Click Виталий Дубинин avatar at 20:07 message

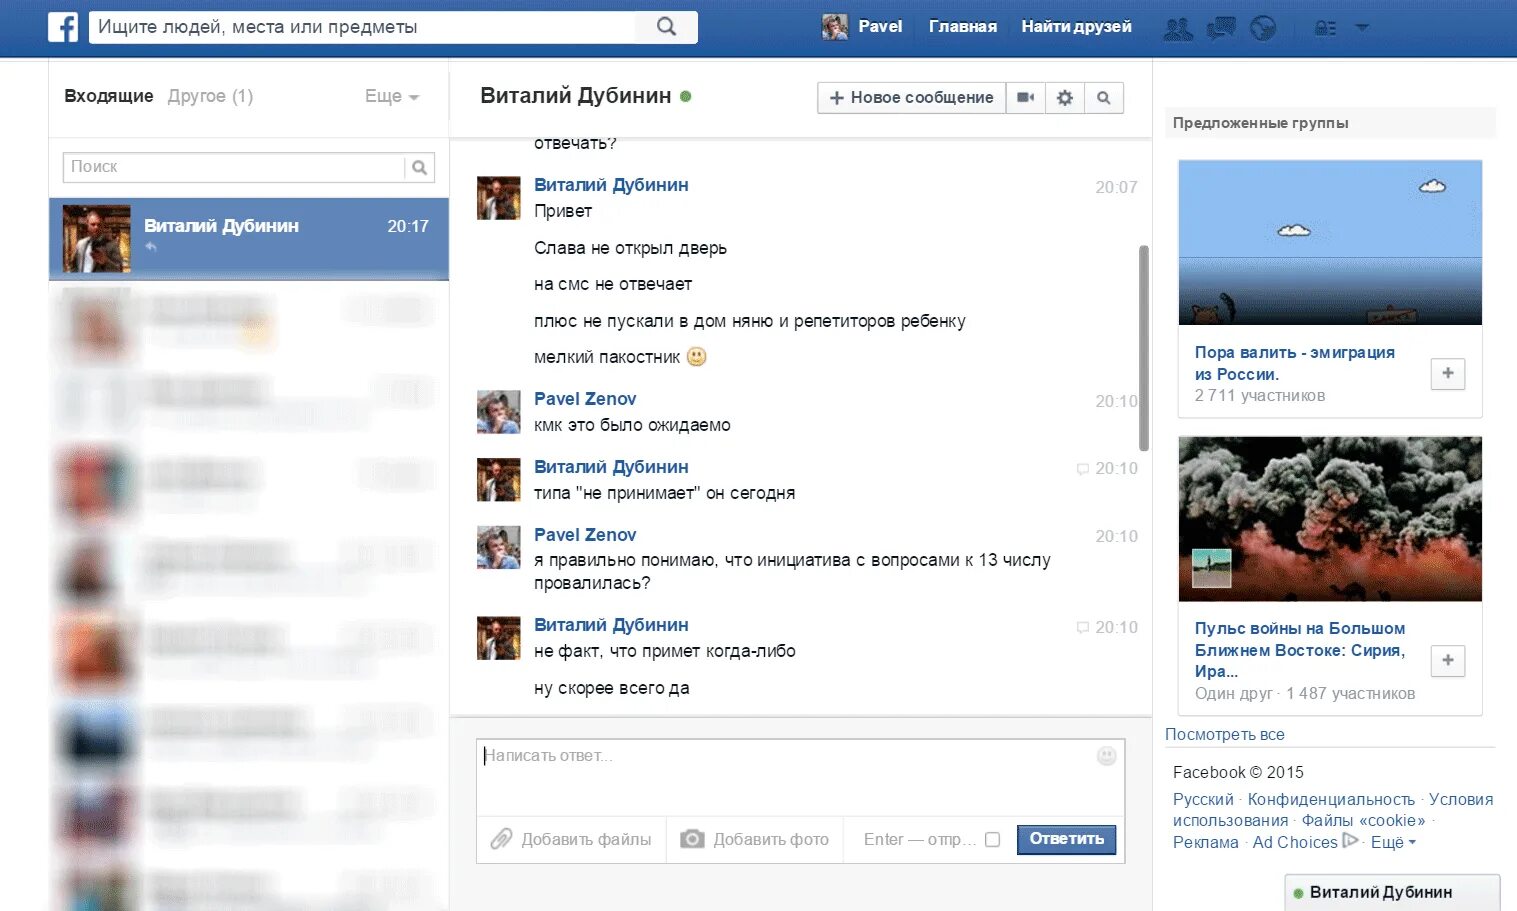498,198
